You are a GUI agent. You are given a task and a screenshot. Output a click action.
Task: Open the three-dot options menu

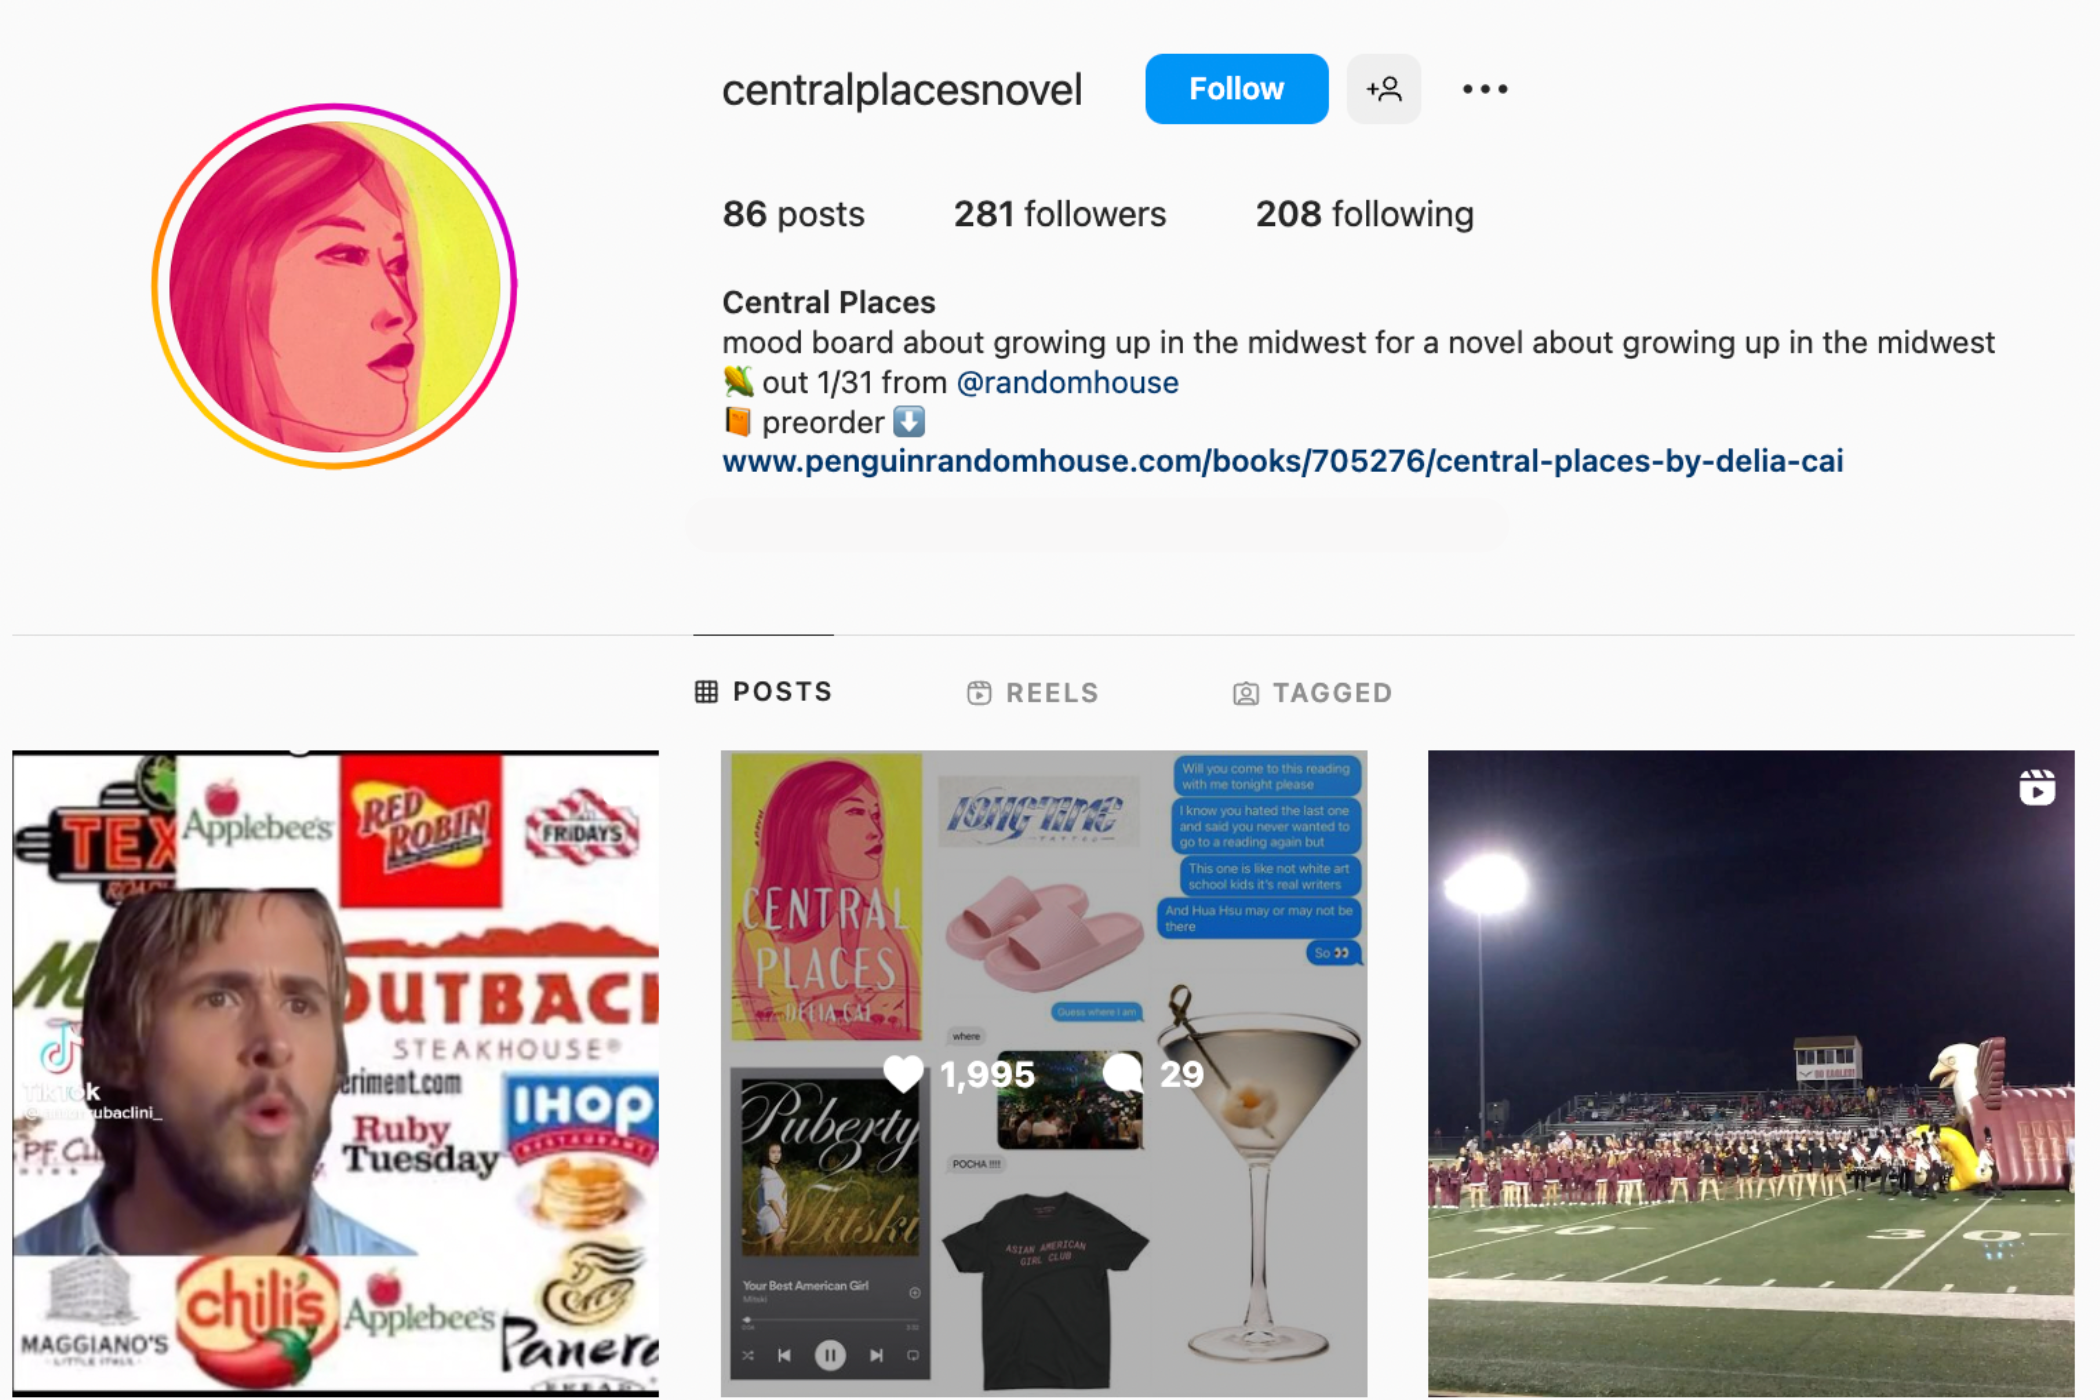tap(1484, 89)
